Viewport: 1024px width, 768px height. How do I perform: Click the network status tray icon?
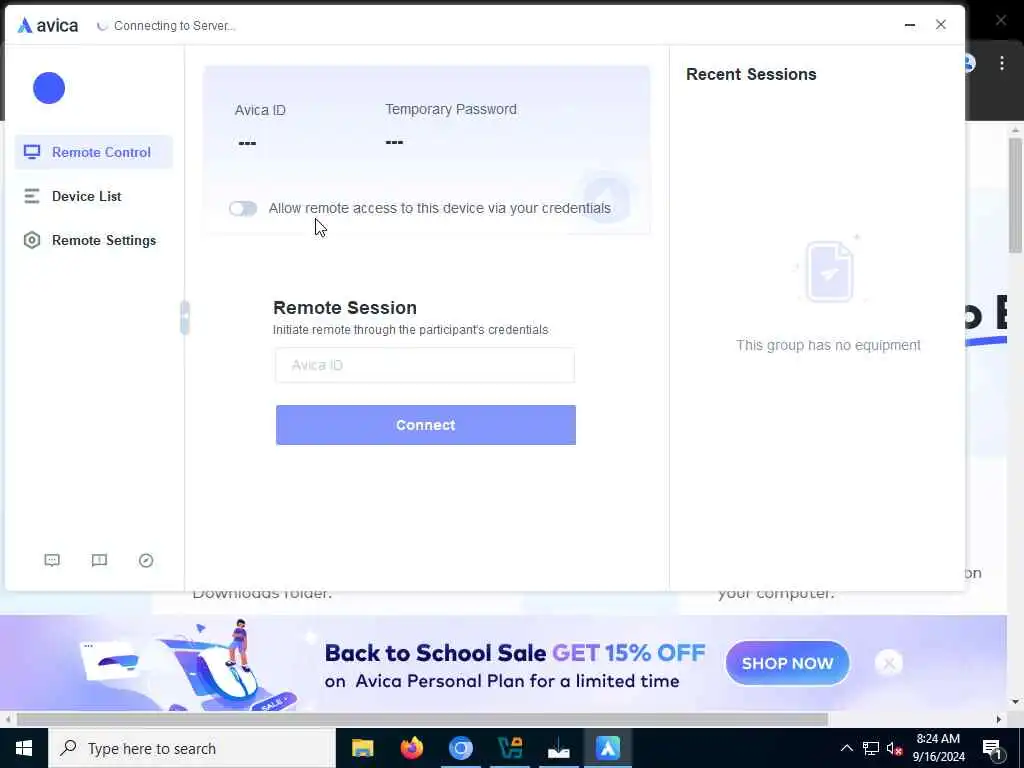pos(871,748)
